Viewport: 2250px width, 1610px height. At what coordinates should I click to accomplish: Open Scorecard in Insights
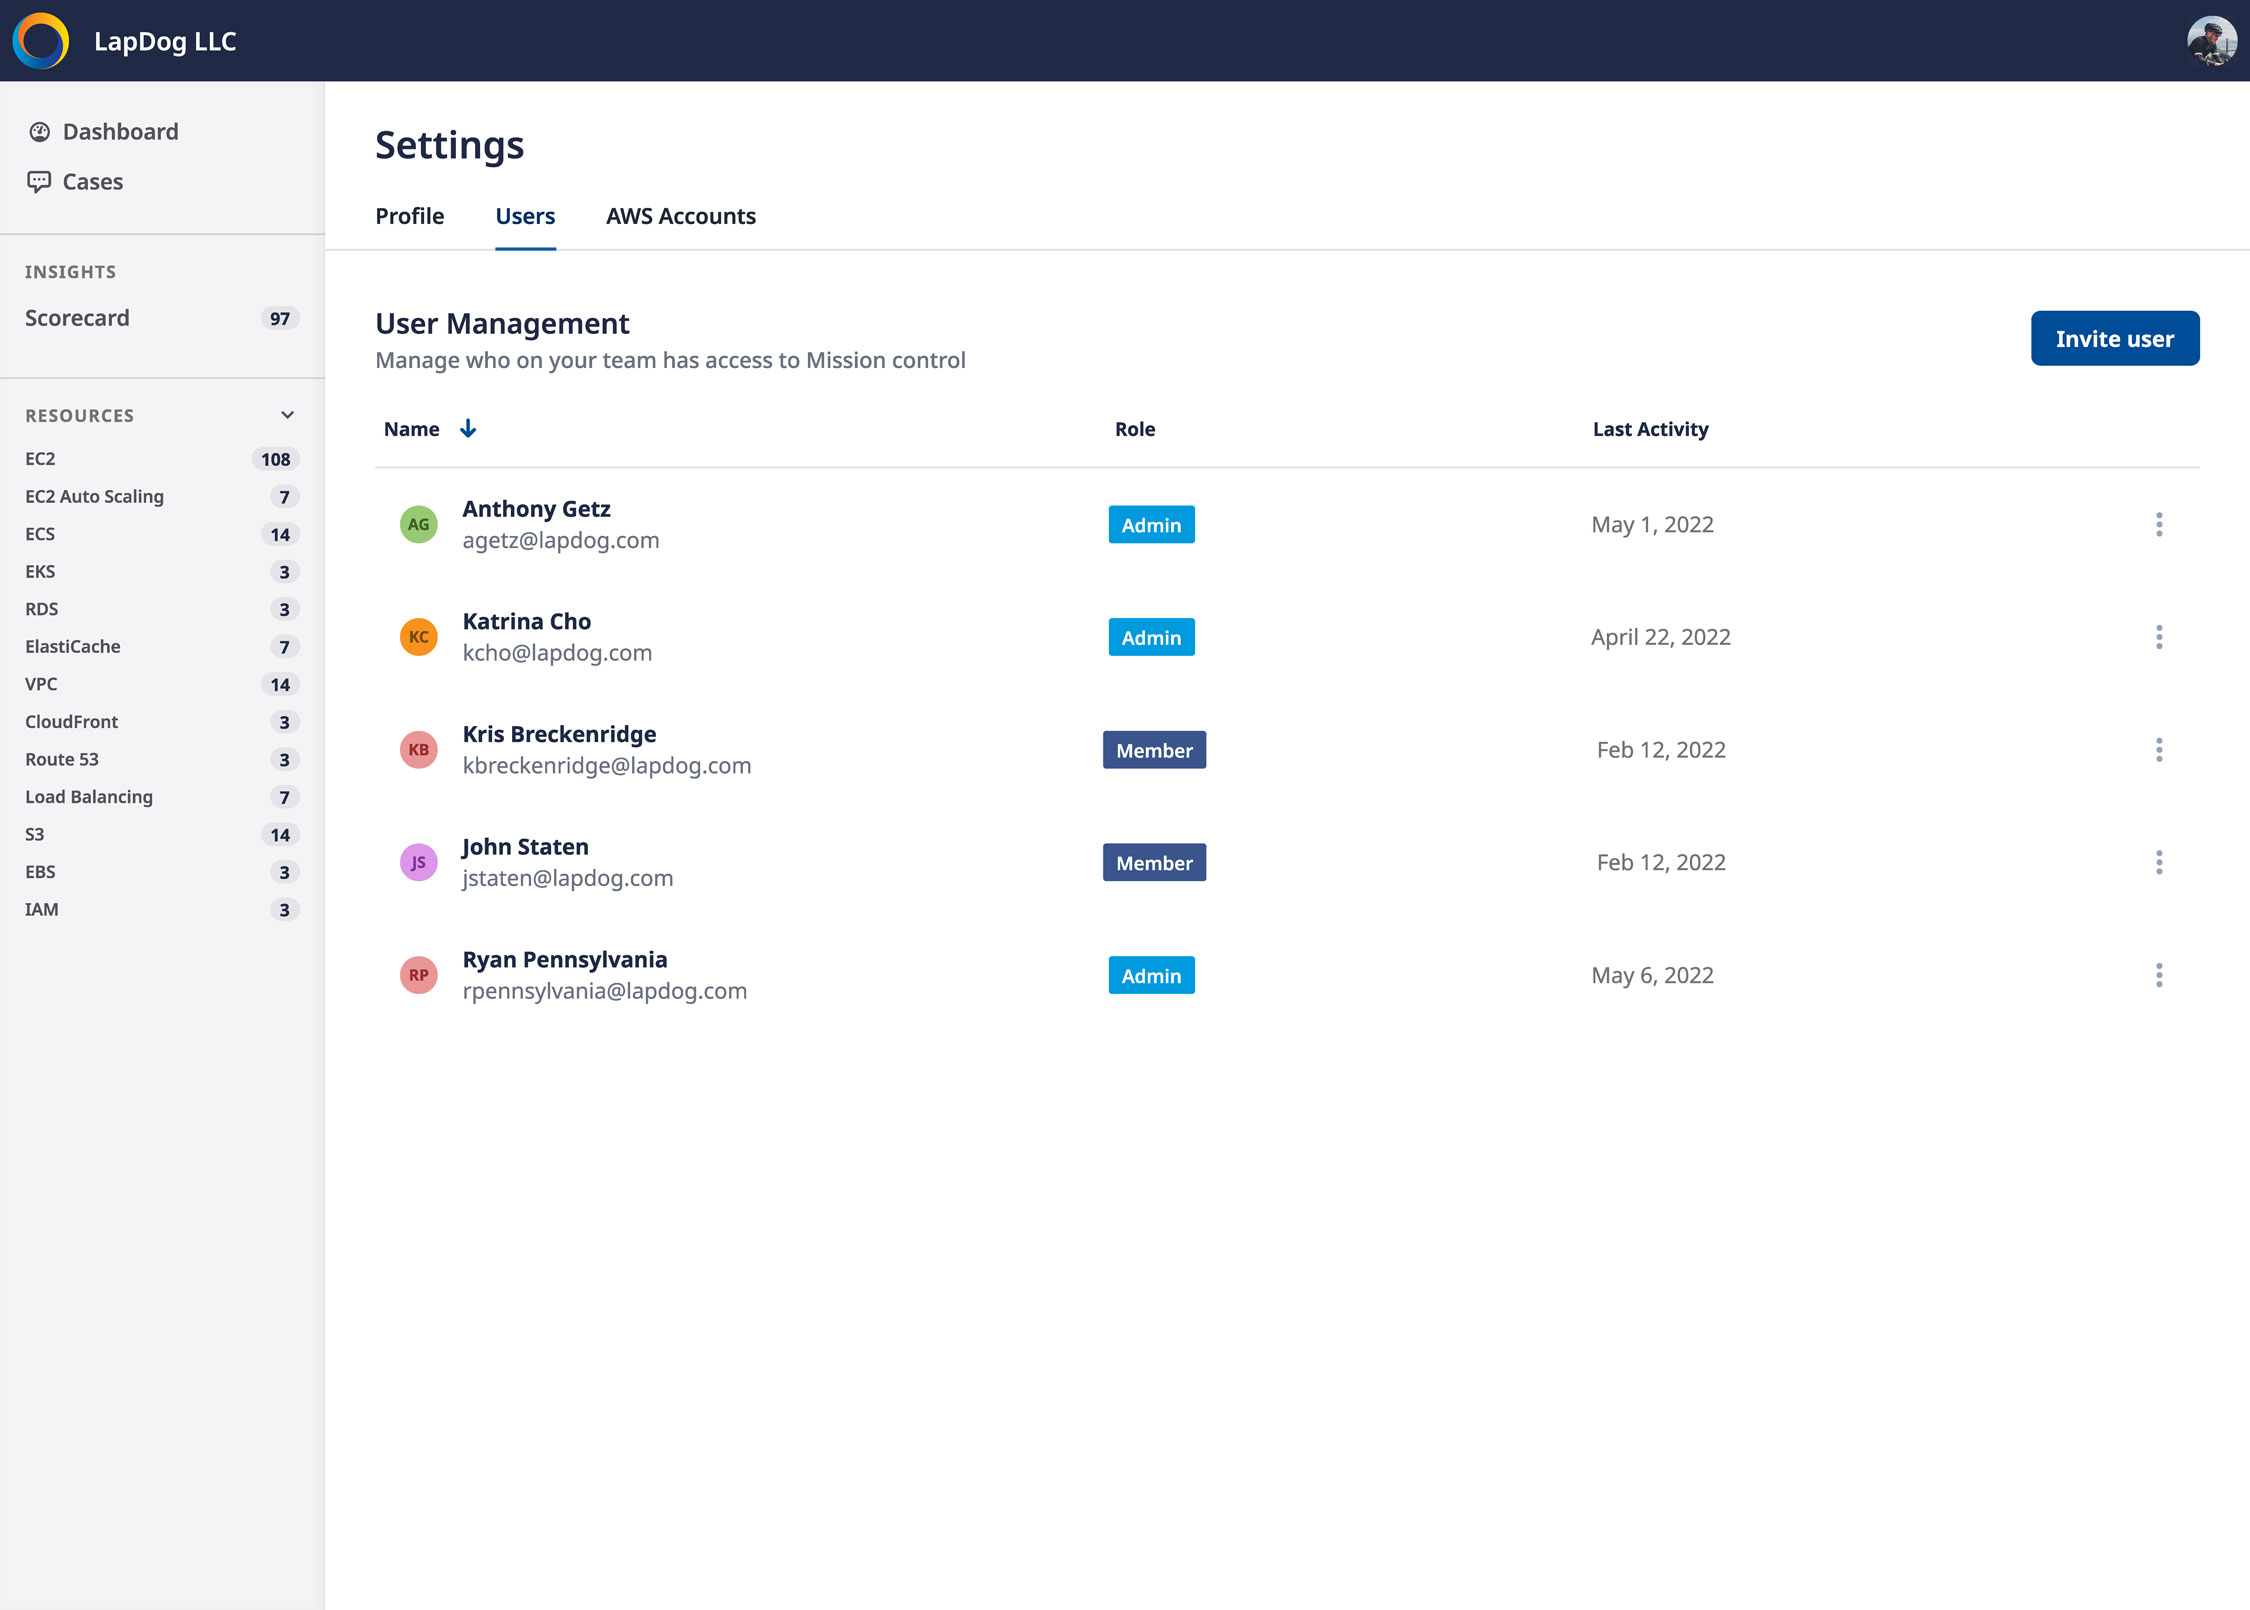pyautogui.click(x=77, y=318)
